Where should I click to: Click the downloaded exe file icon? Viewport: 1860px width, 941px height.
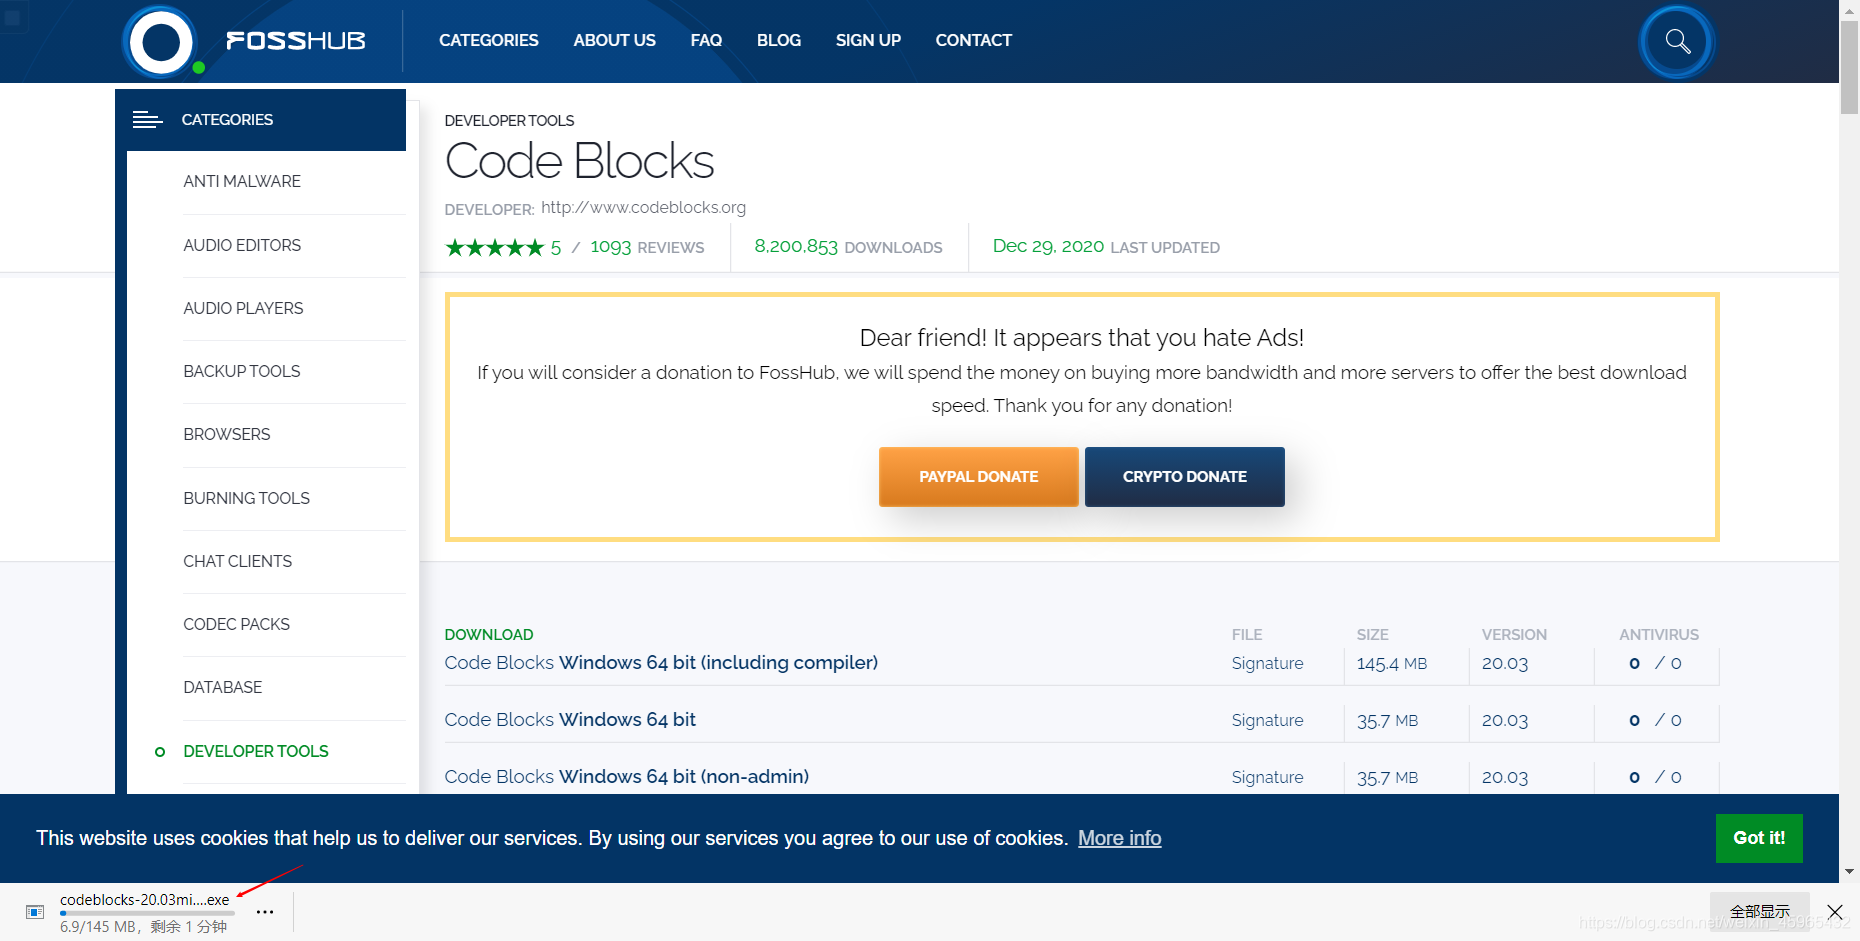pos(35,912)
